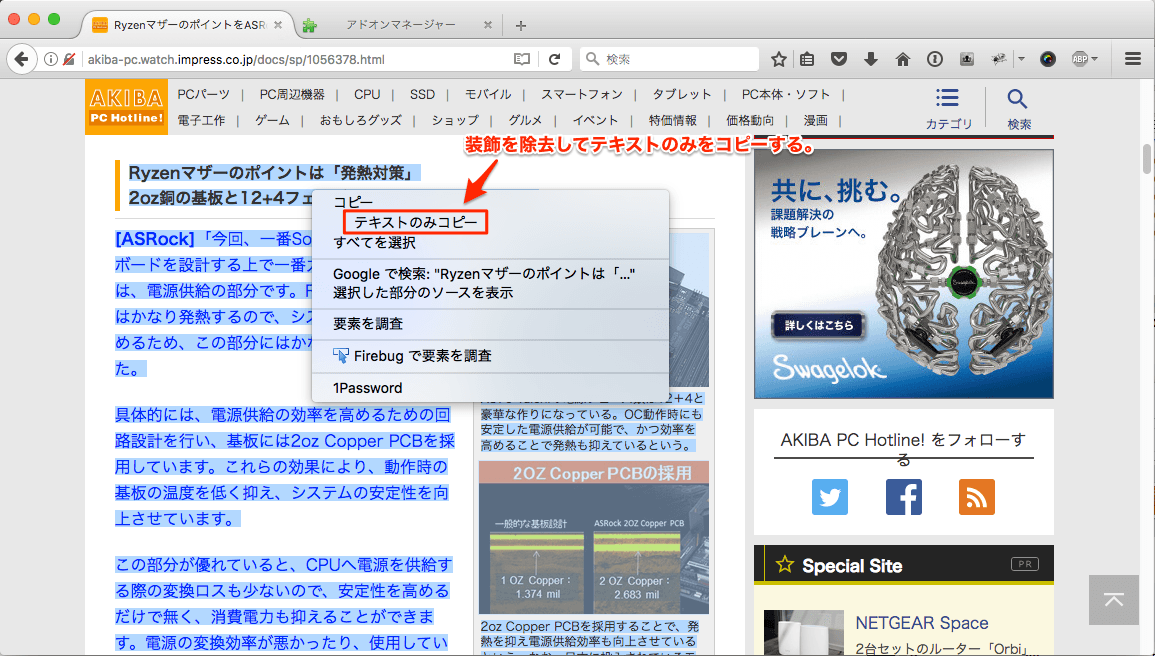This screenshot has width=1155, height=656.
Task: Click the address bar URL field
Action: pos(295,59)
